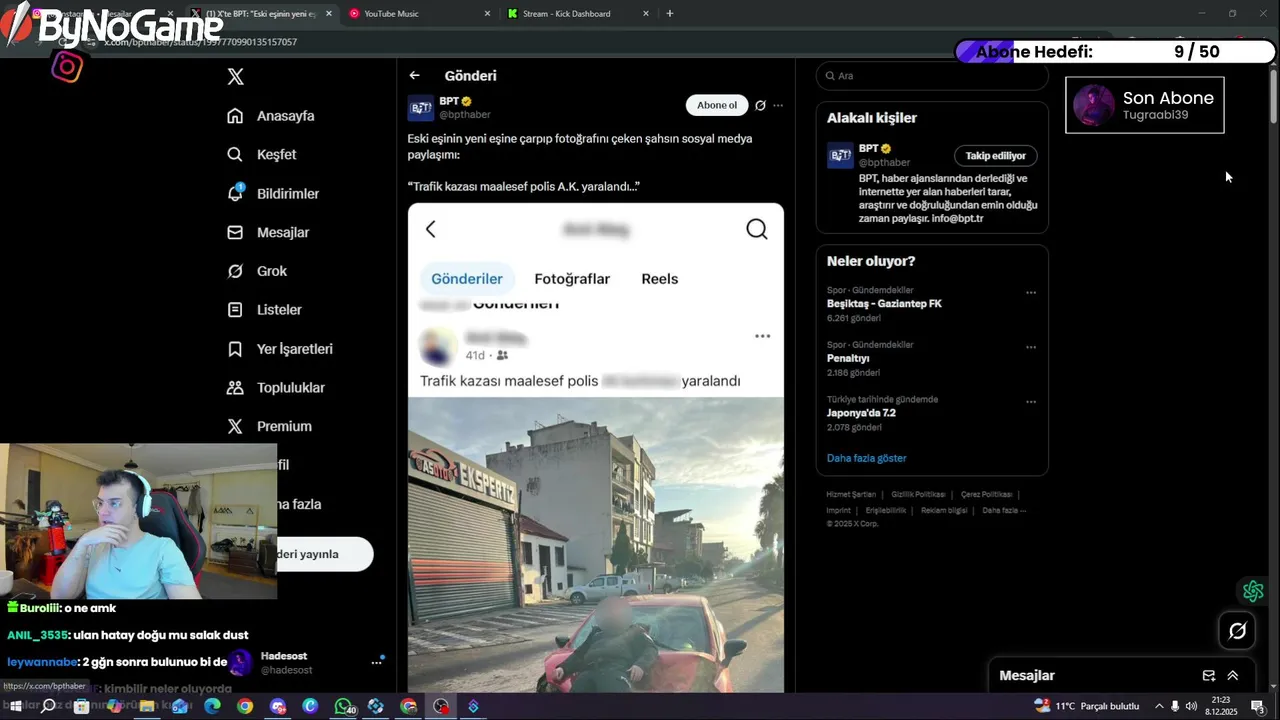The image size is (1280, 720).
Task: Open the Japonya'da 7.2 trend
Action: 861,412
